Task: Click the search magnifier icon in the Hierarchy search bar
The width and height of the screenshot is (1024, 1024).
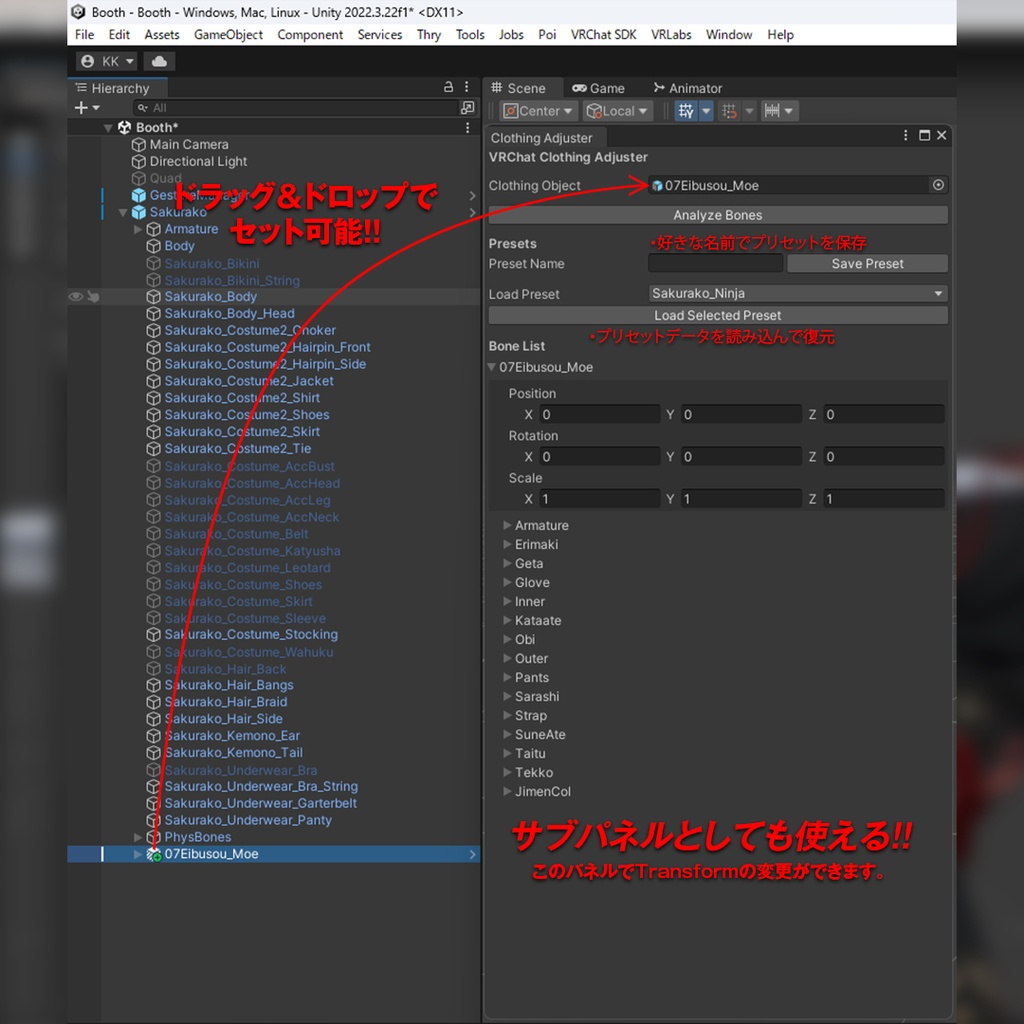Action: tap(141, 108)
